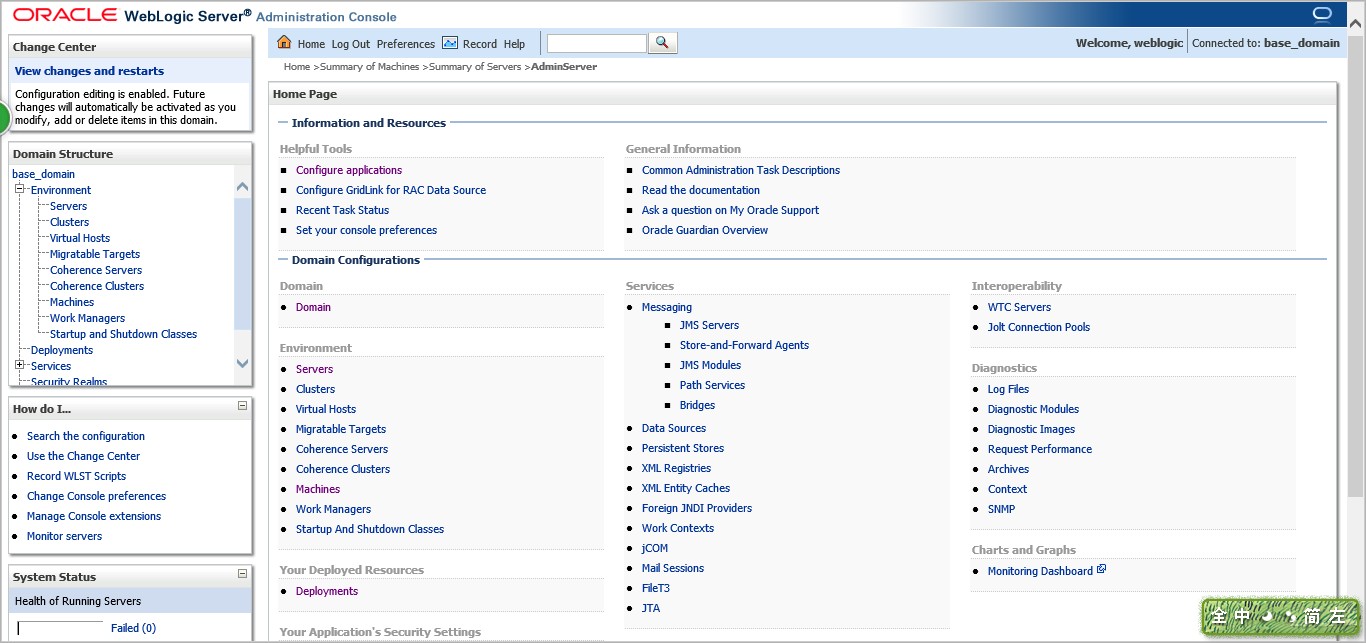This screenshot has height=643, width=1366.
Task: Open Set your console preferences
Action: click(366, 230)
